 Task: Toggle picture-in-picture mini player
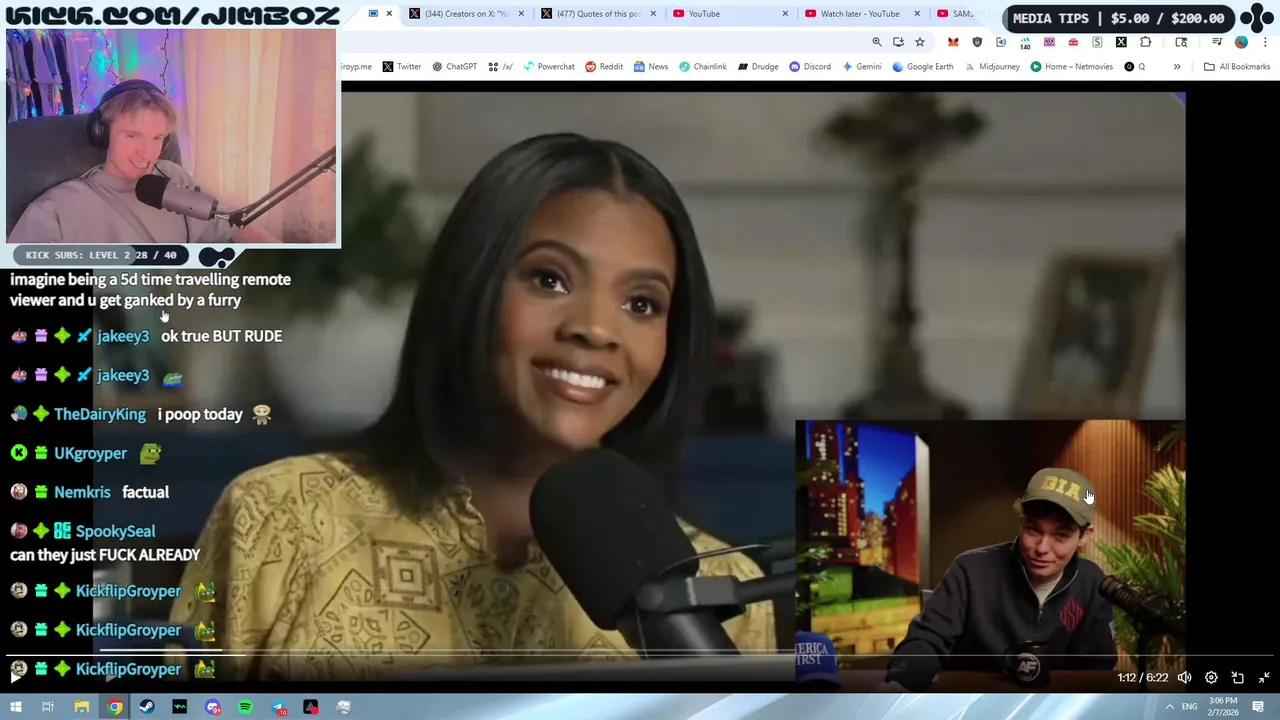(x=1238, y=678)
